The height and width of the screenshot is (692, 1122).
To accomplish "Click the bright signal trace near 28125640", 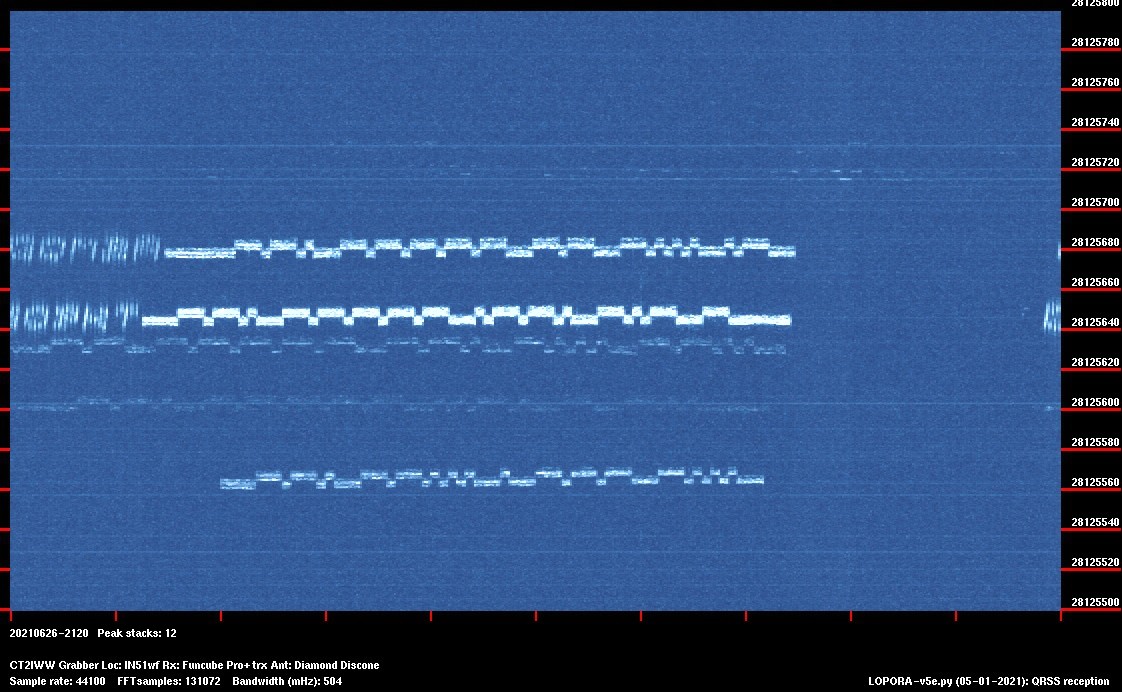I will [x=467, y=316].
